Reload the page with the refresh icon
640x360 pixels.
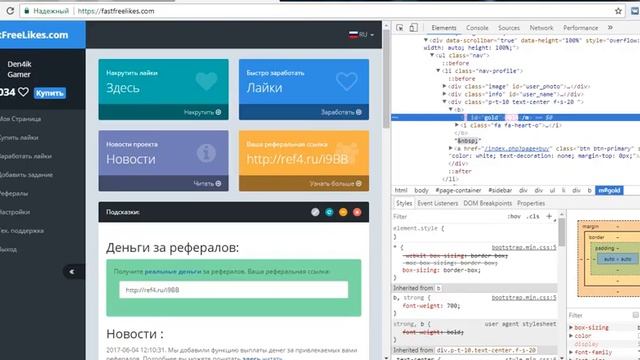(x=10, y=11)
